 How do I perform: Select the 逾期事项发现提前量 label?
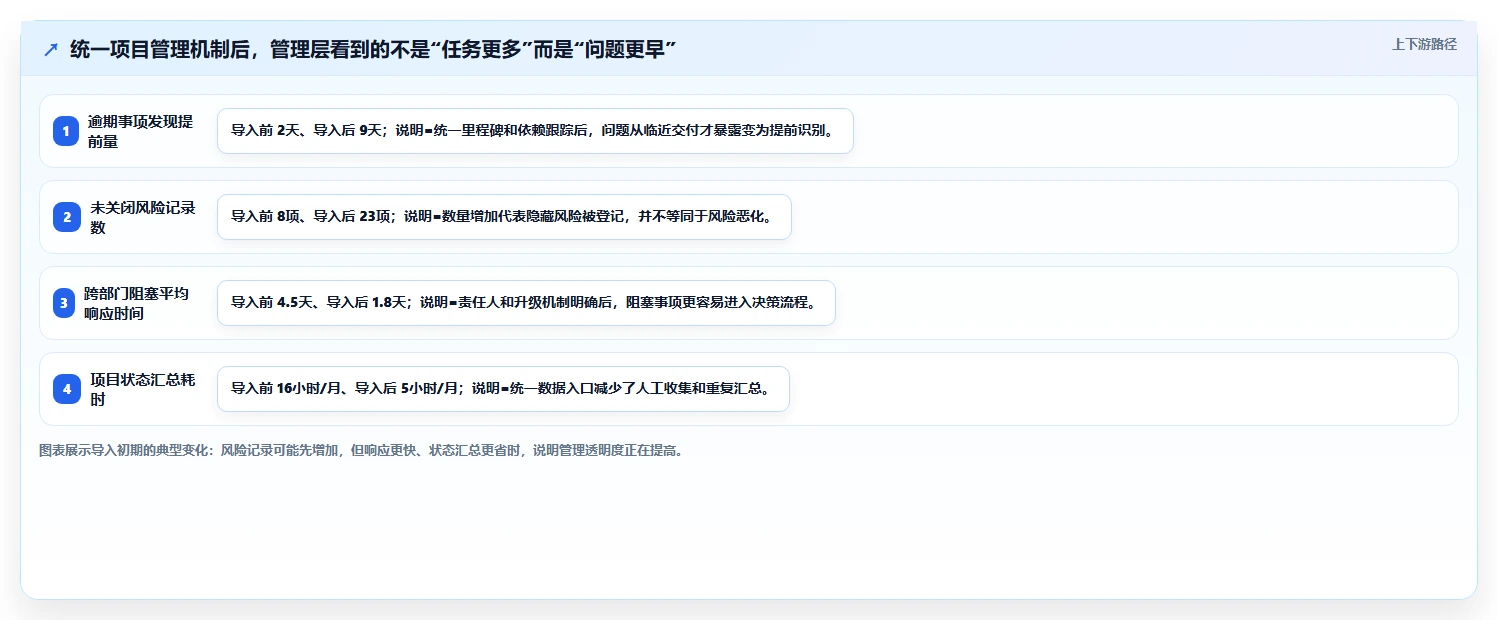click(140, 131)
